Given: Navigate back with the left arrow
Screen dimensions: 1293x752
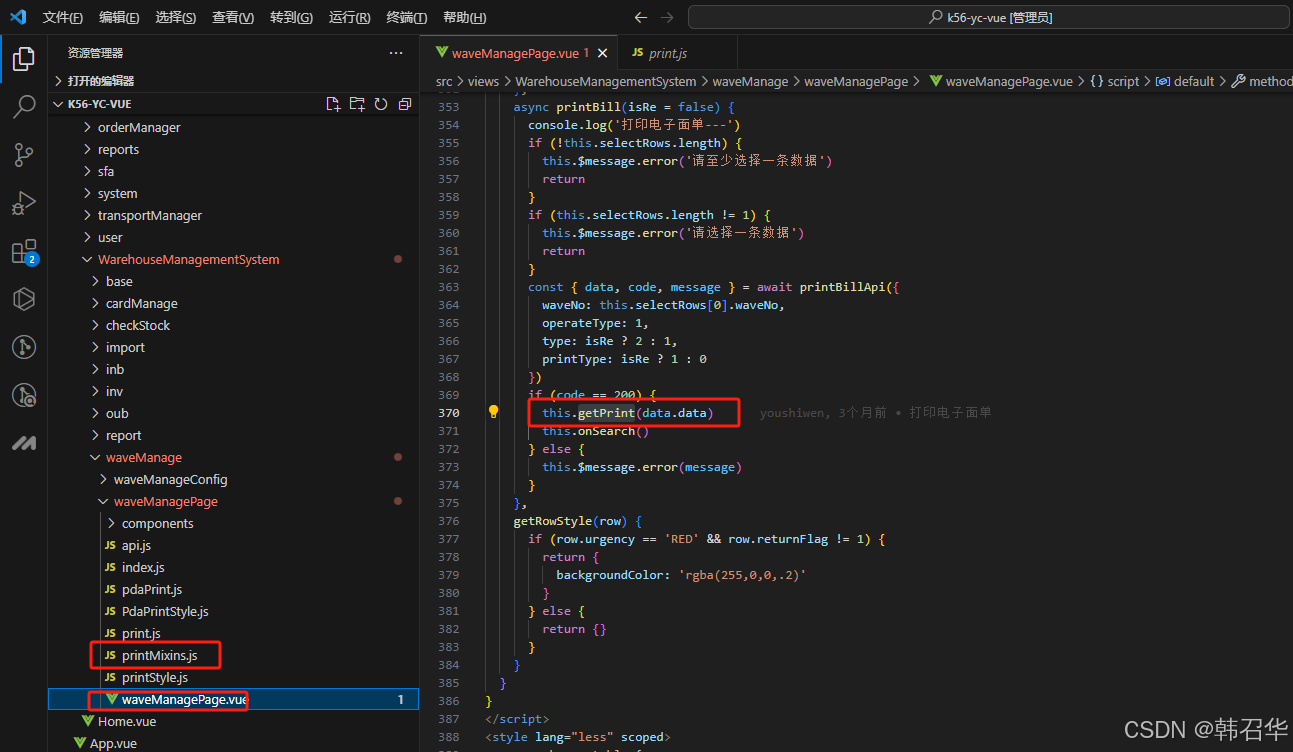Looking at the screenshot, I should coord(641,17).
